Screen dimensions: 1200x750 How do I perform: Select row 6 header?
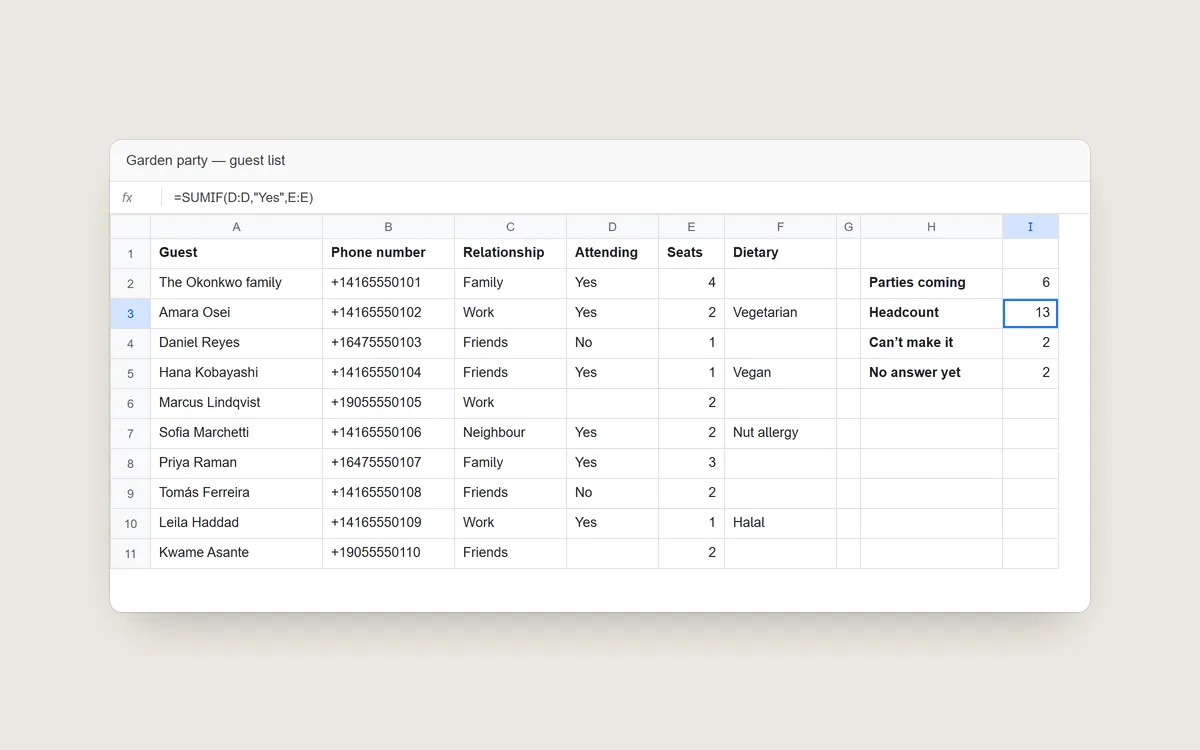click(x=130, y=404)
